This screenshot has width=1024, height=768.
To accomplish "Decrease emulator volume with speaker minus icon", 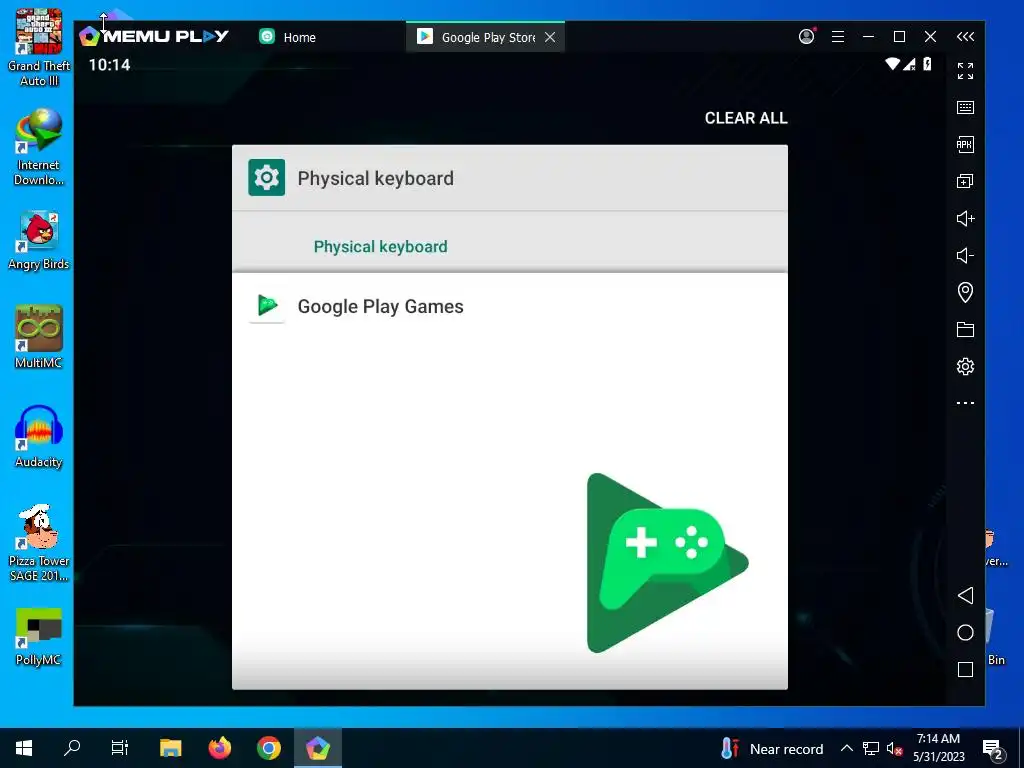I will [x=965, y=255].
